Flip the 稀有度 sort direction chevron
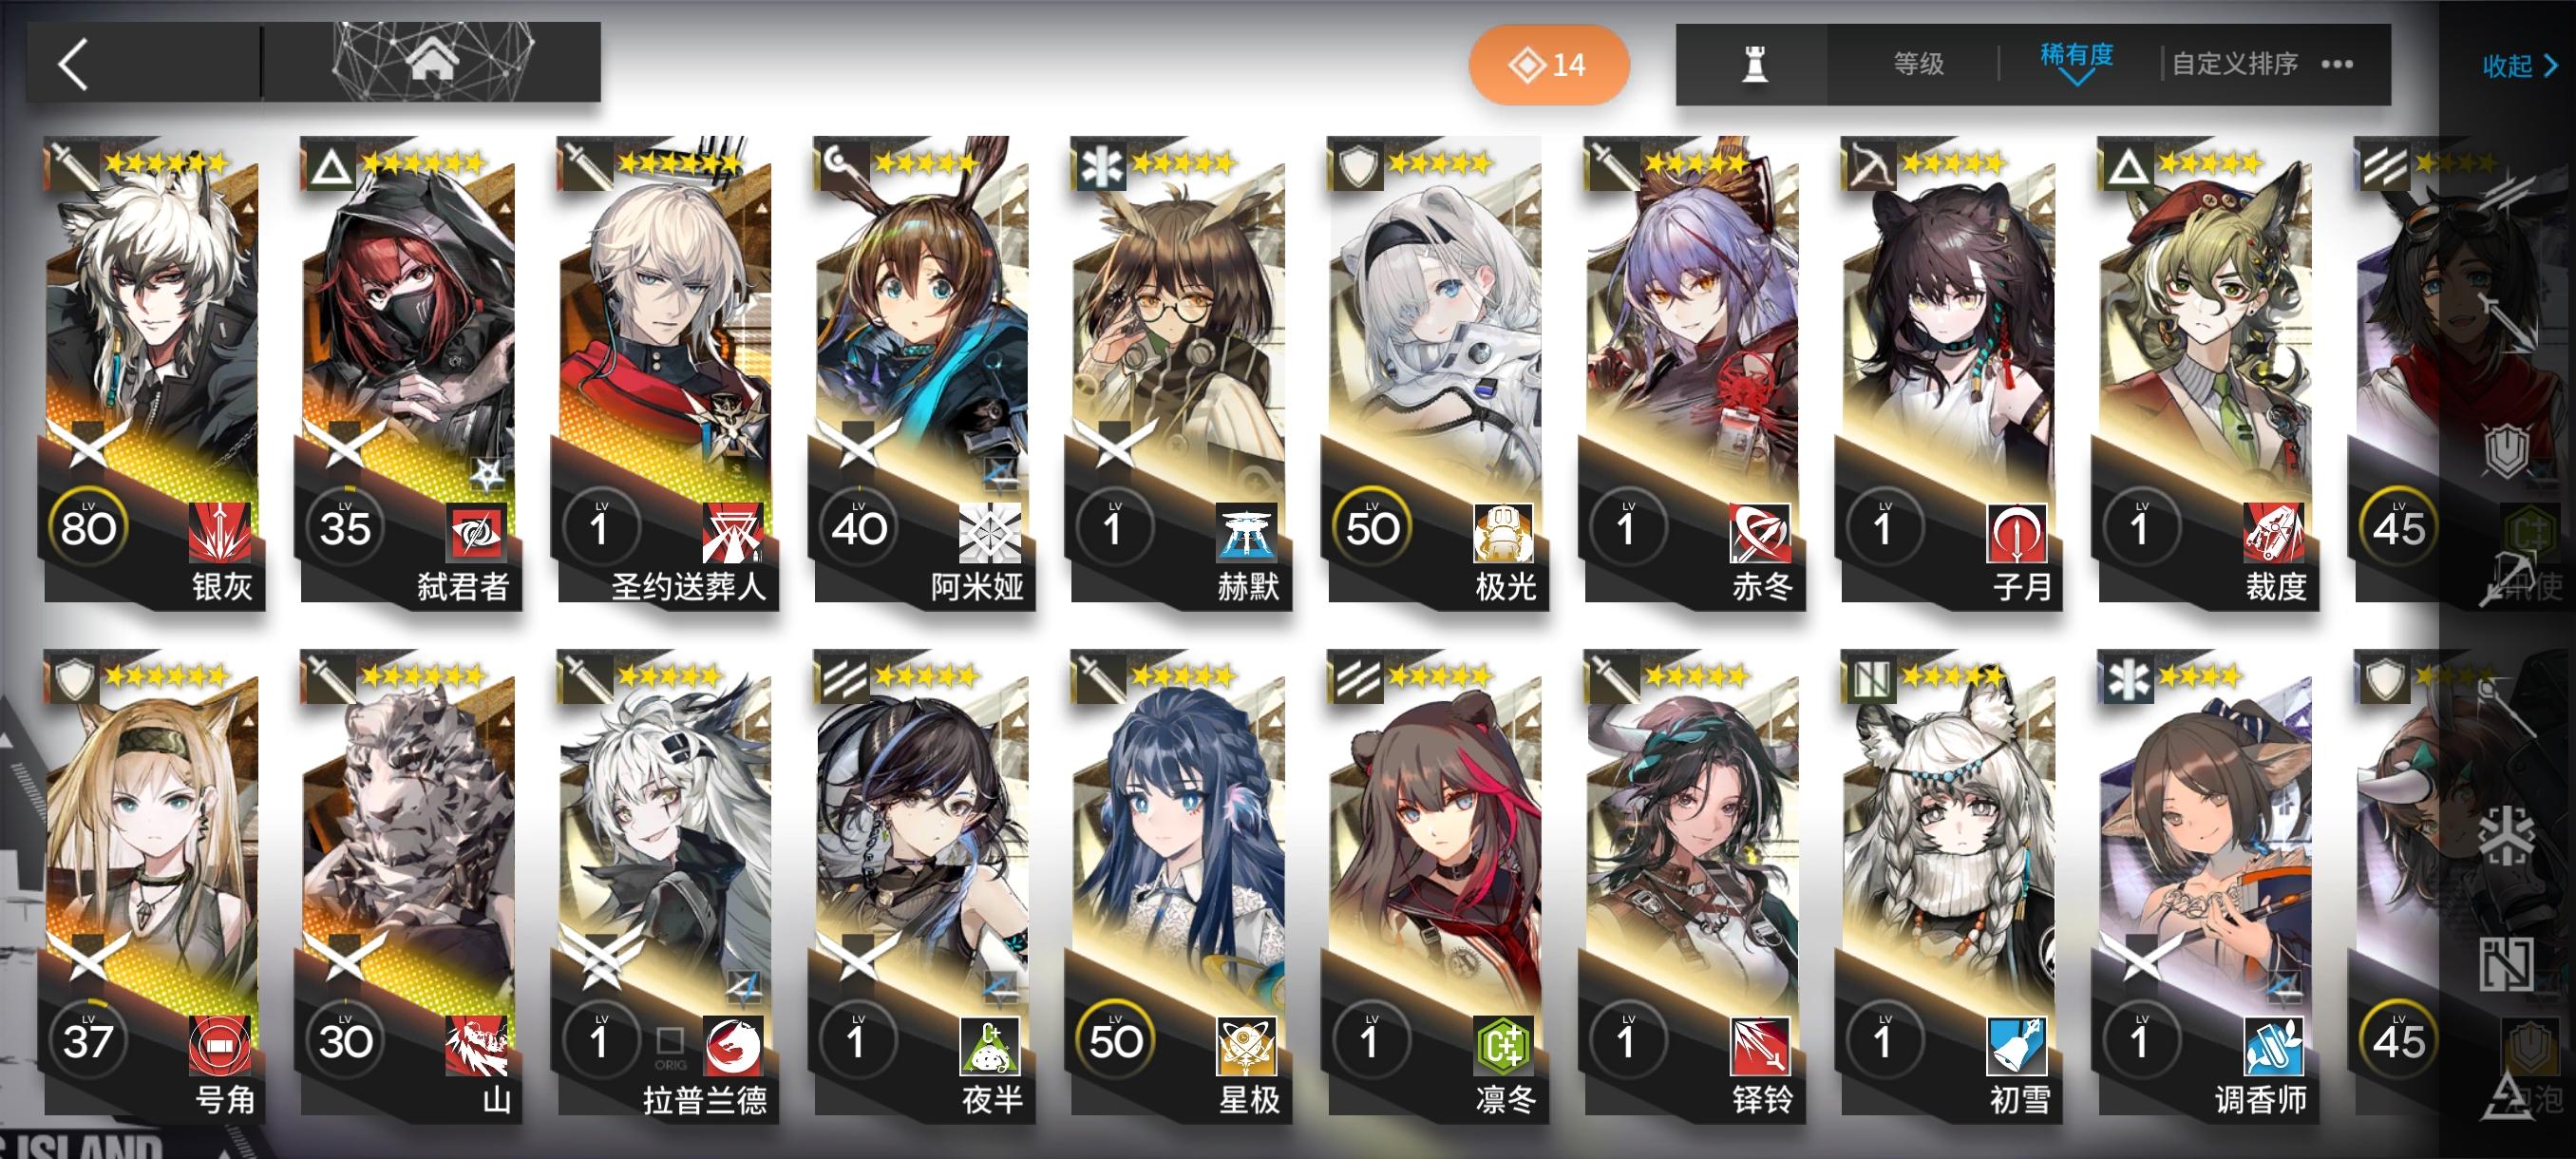Screen dimensions: 2576x1159 click(2076, 78)
